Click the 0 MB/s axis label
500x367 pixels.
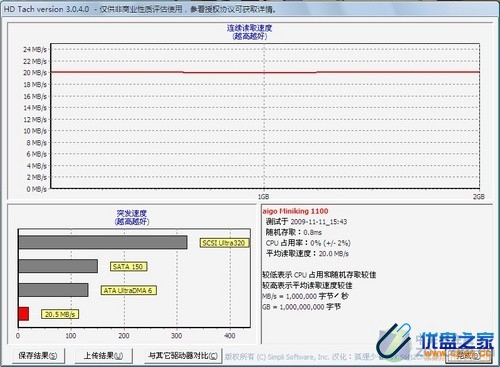(x=37, y=189)
